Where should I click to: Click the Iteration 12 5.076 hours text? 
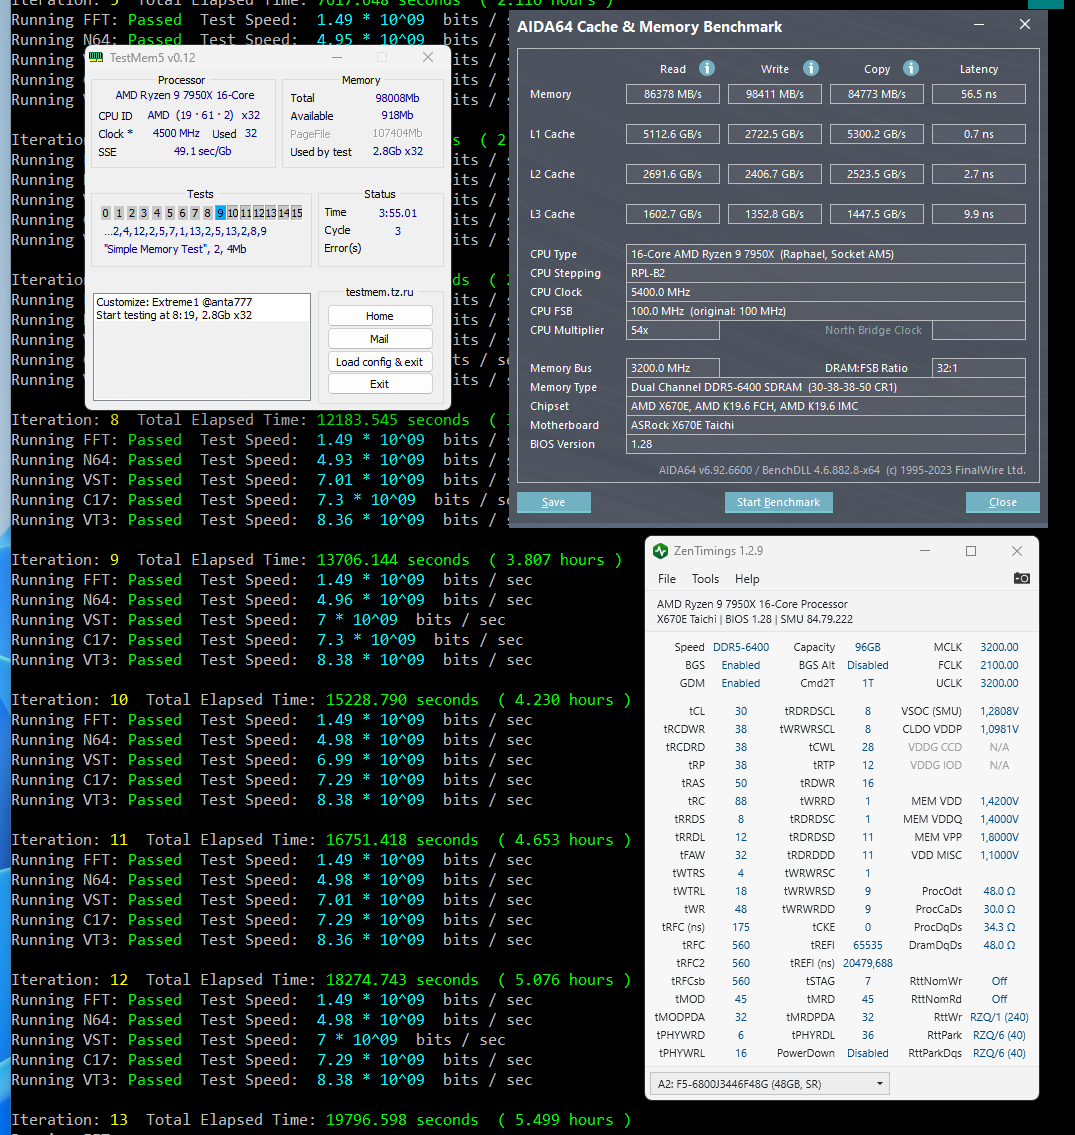click(564, 979)
